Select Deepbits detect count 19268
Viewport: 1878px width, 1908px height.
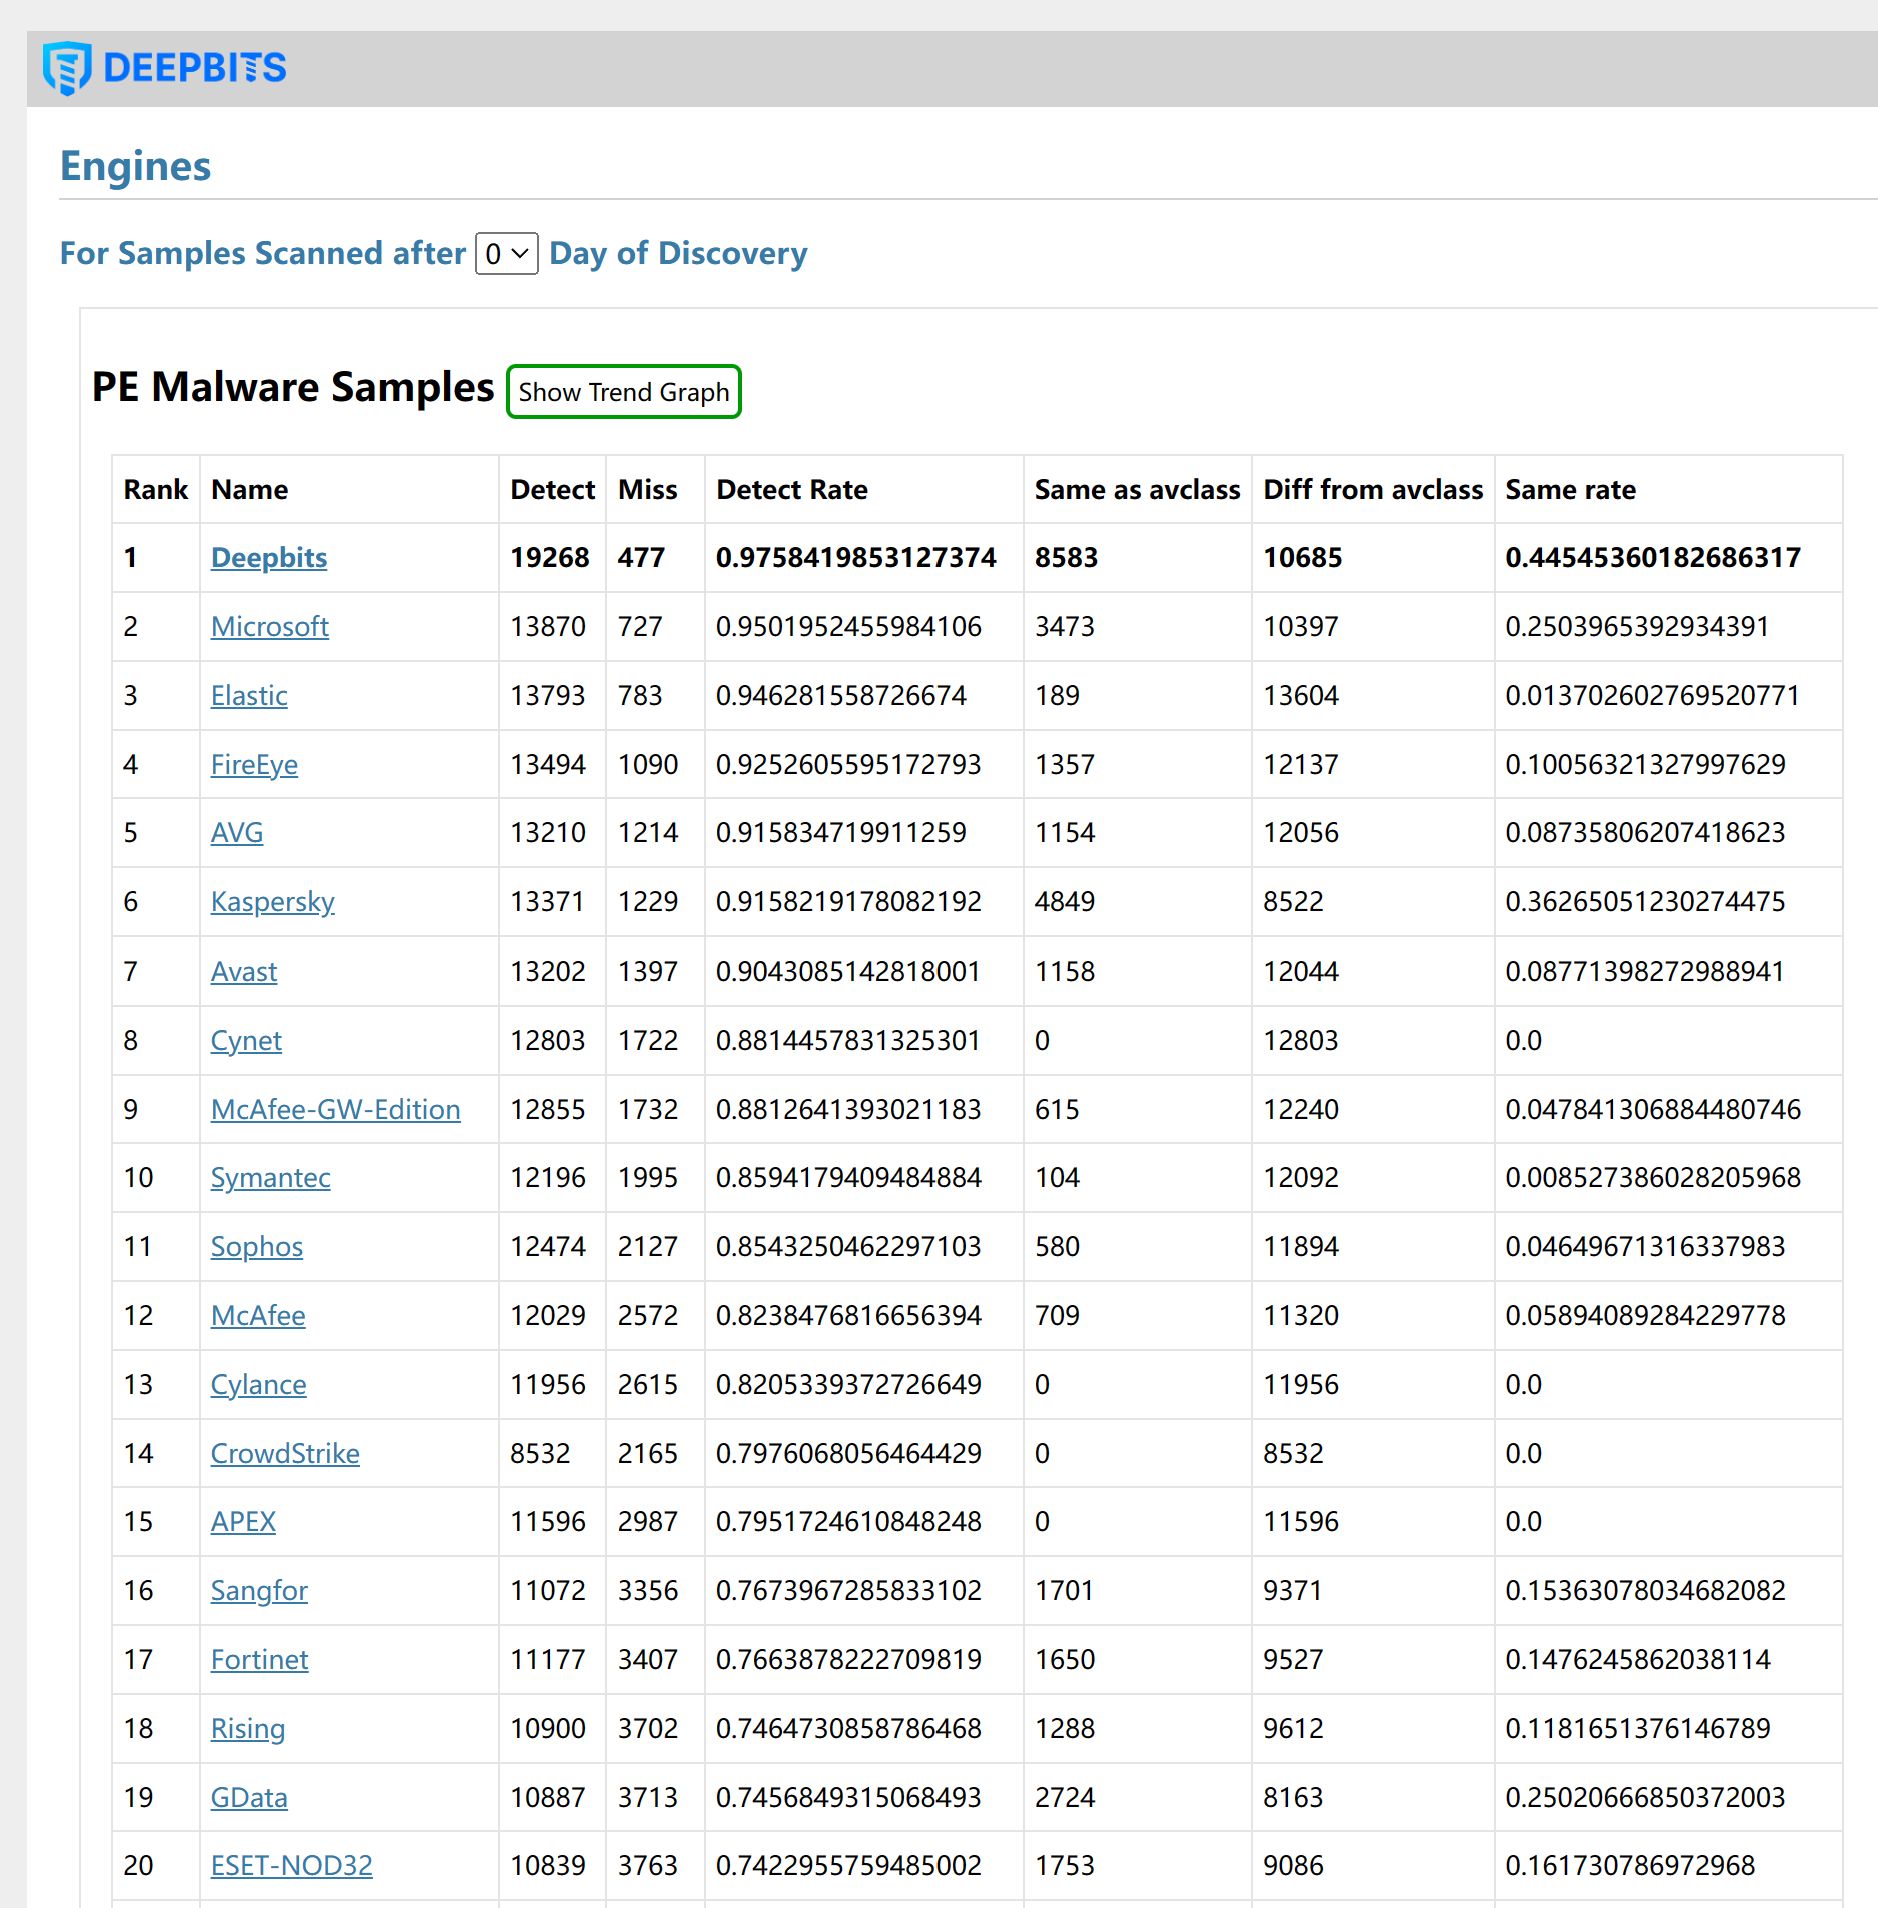click(x=550, y=558)
